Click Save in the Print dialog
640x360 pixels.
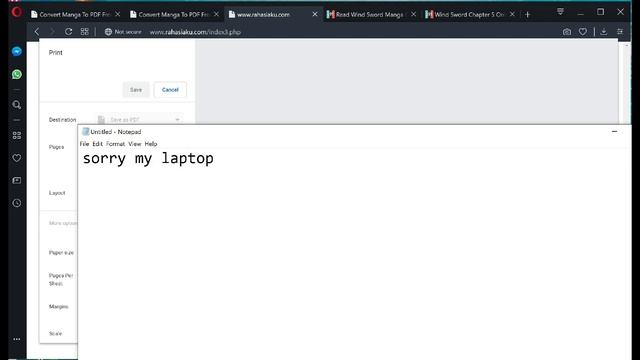point(136,90)
